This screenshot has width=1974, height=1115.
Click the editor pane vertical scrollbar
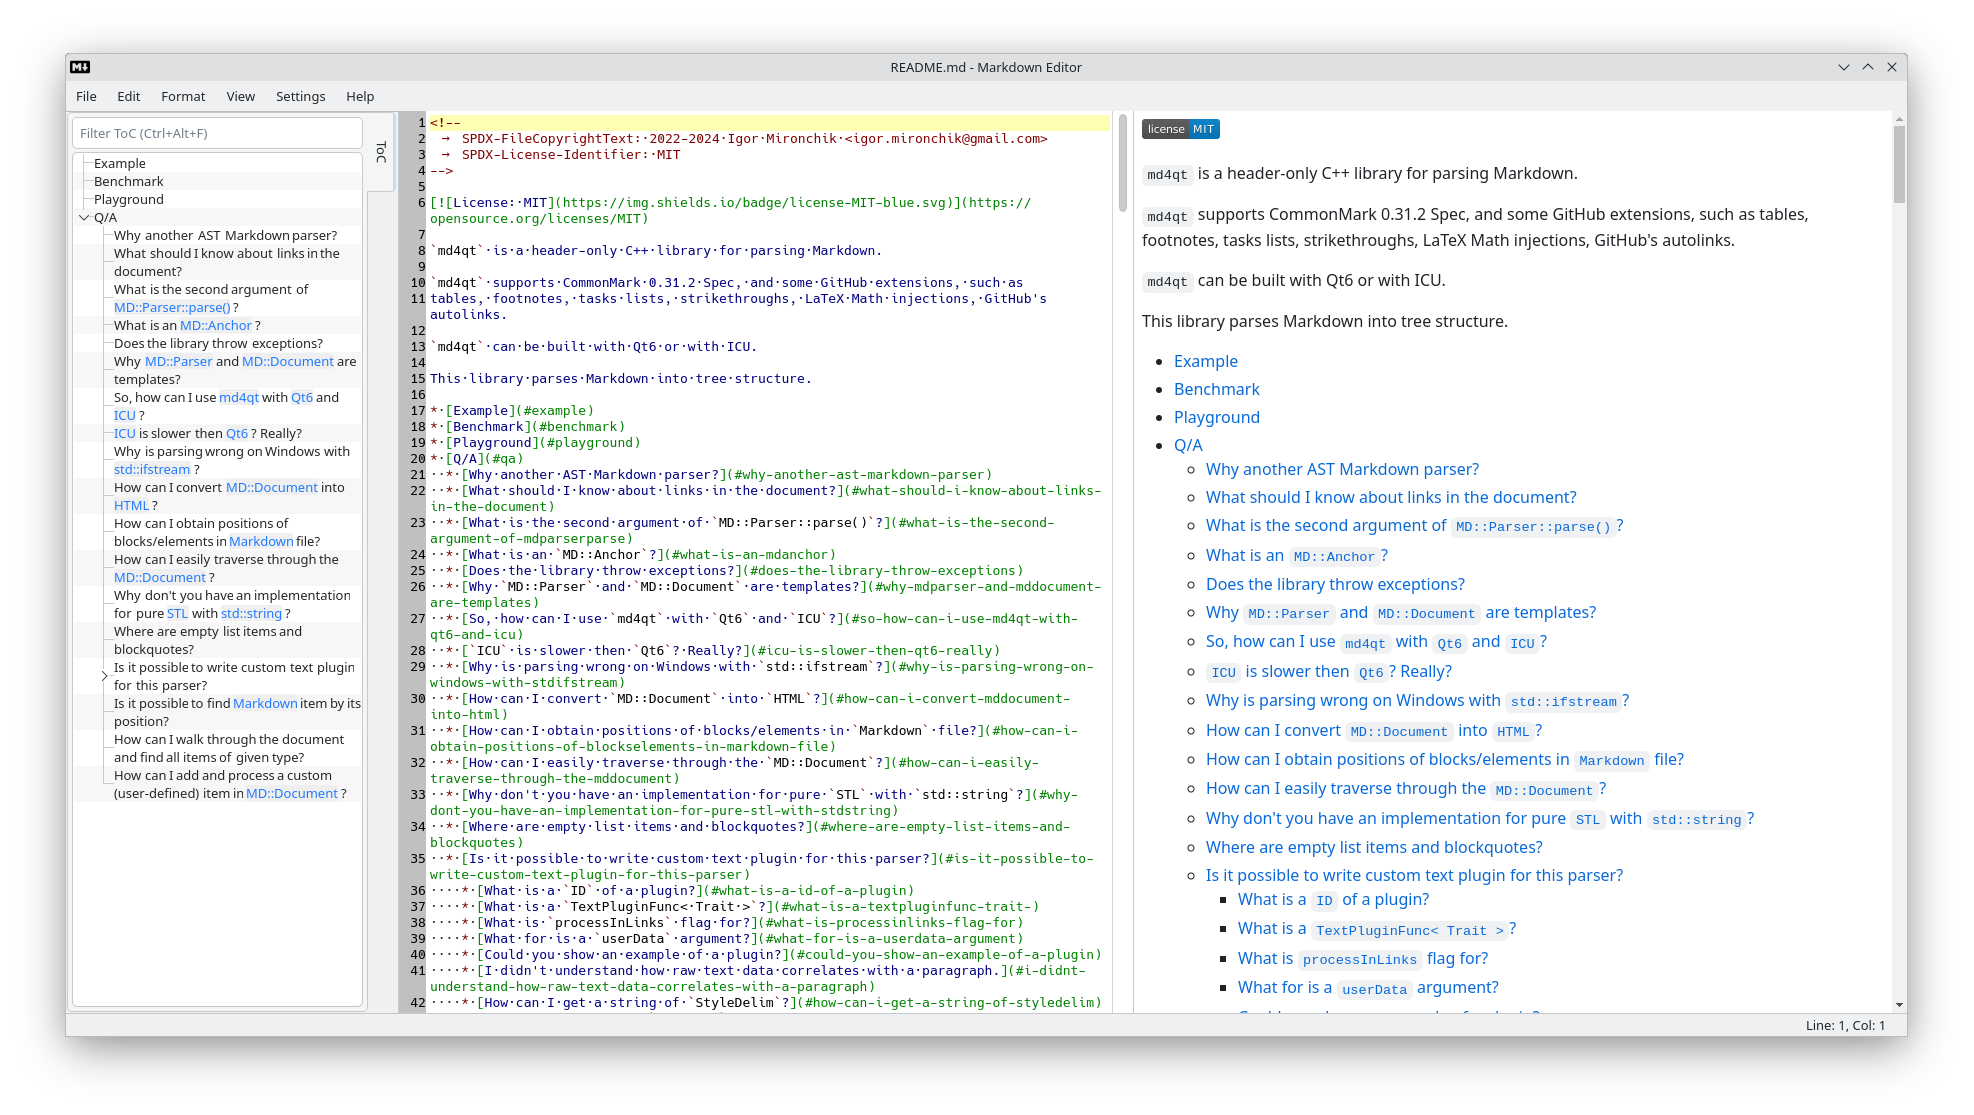click(1122, 164)
